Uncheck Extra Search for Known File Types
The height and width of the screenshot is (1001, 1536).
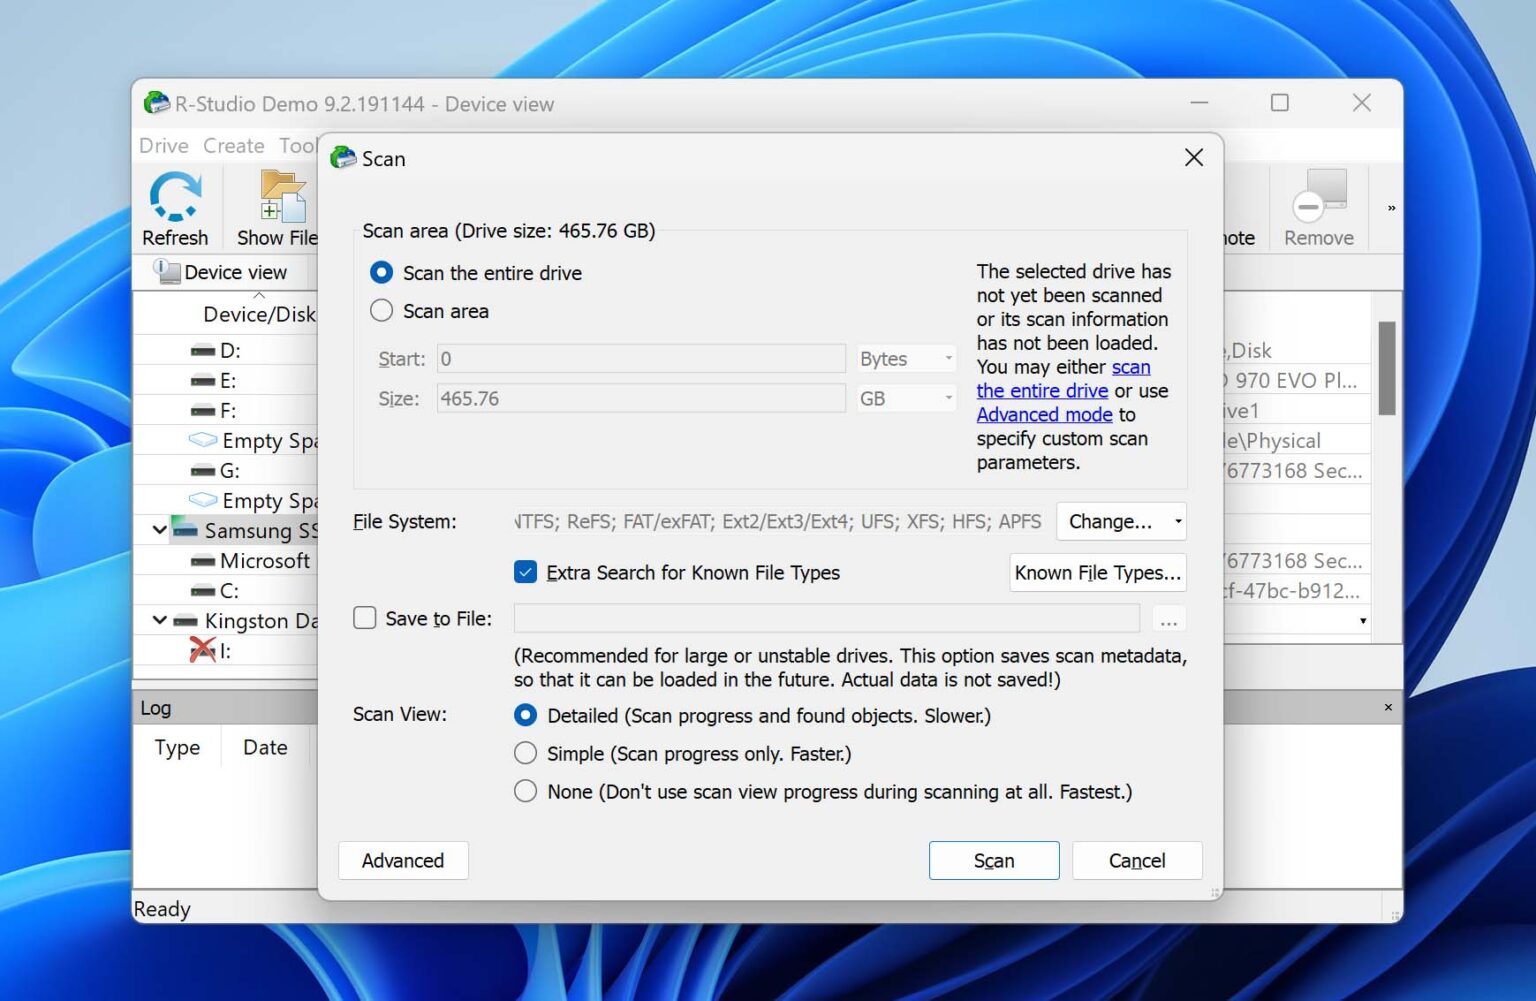(x=526, y=571)
